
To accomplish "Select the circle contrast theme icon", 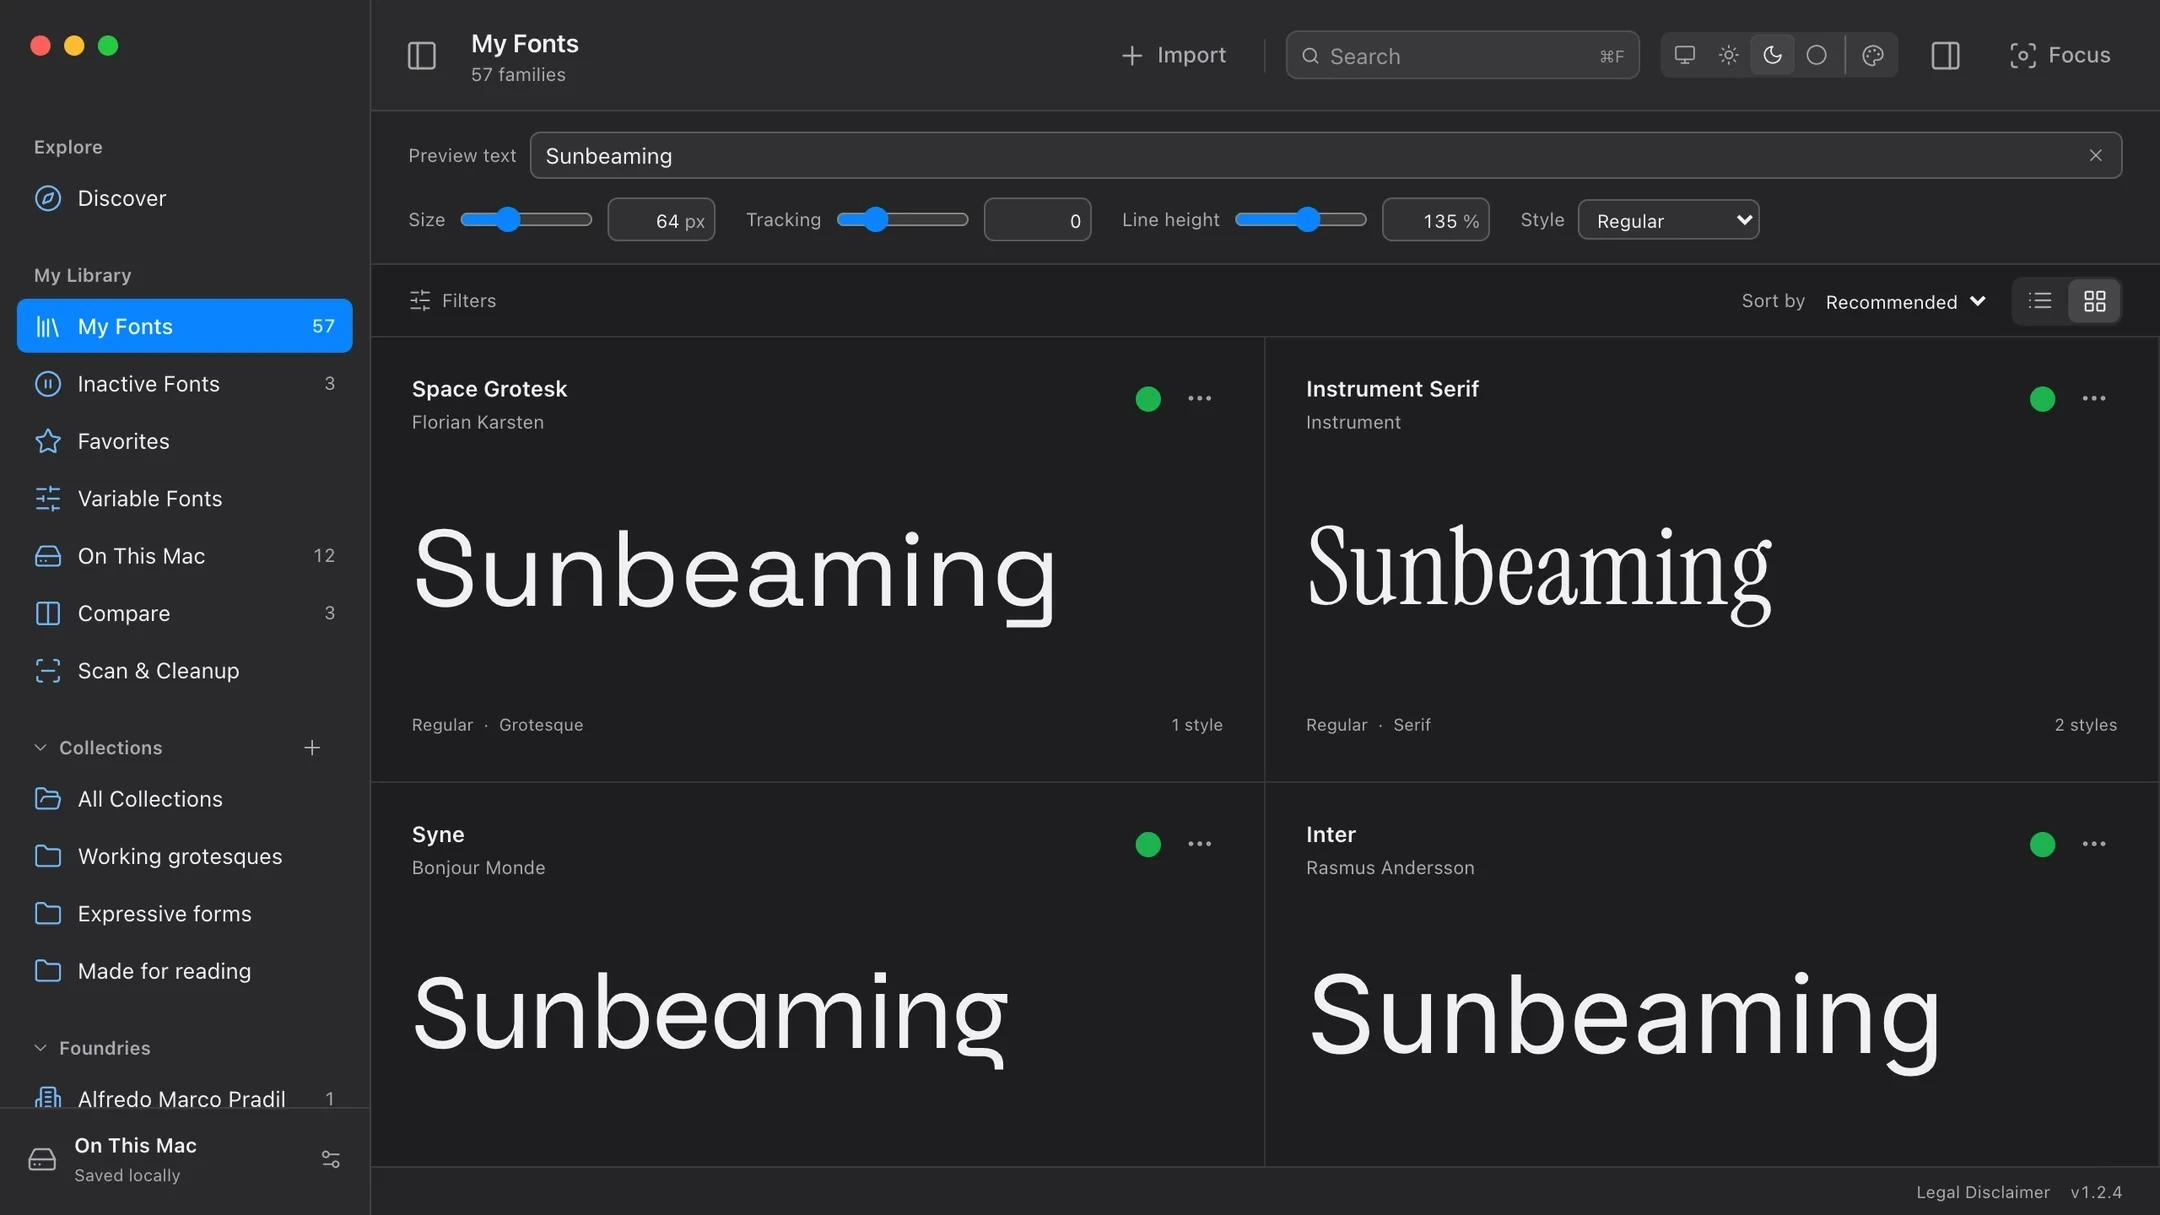I will (x=1816, y=55).
